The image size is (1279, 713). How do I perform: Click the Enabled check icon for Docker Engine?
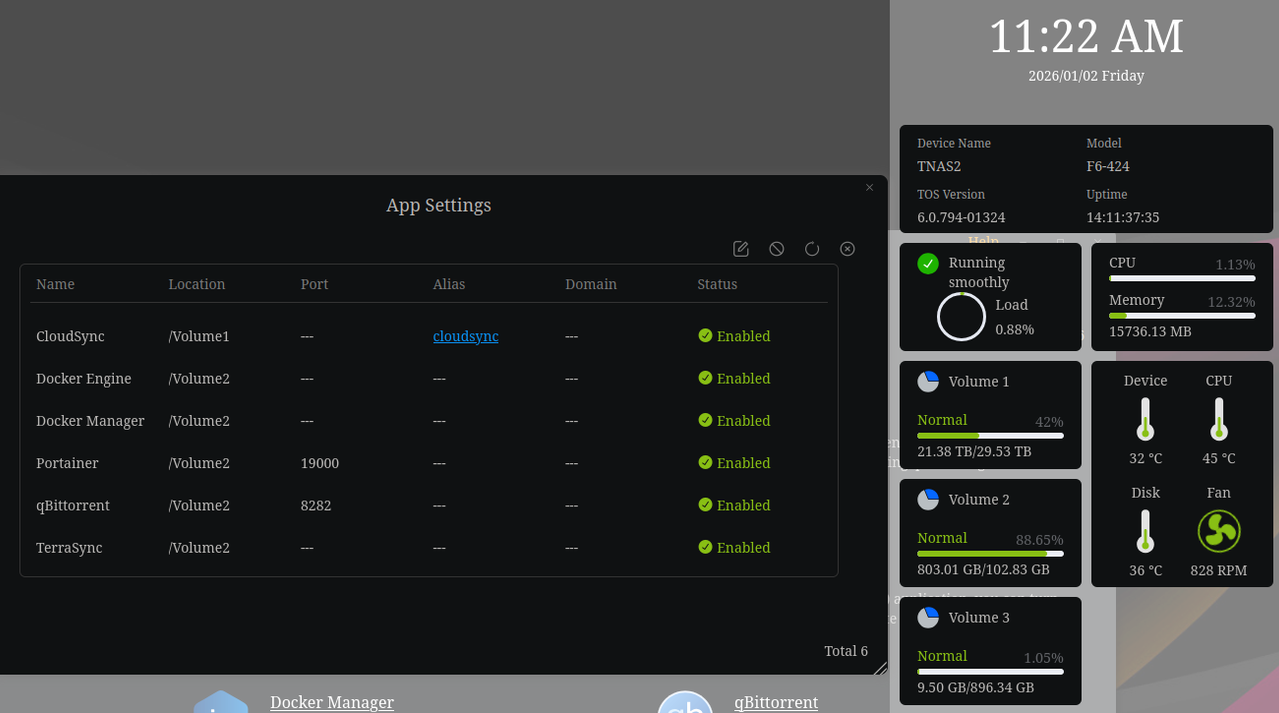[705, 377]
